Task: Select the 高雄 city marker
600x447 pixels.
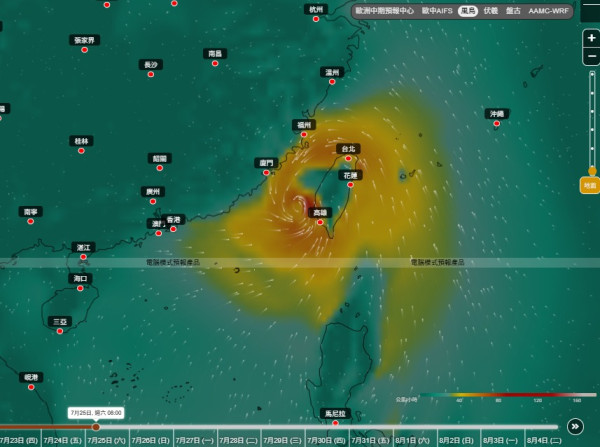Action: pos(320,222)
